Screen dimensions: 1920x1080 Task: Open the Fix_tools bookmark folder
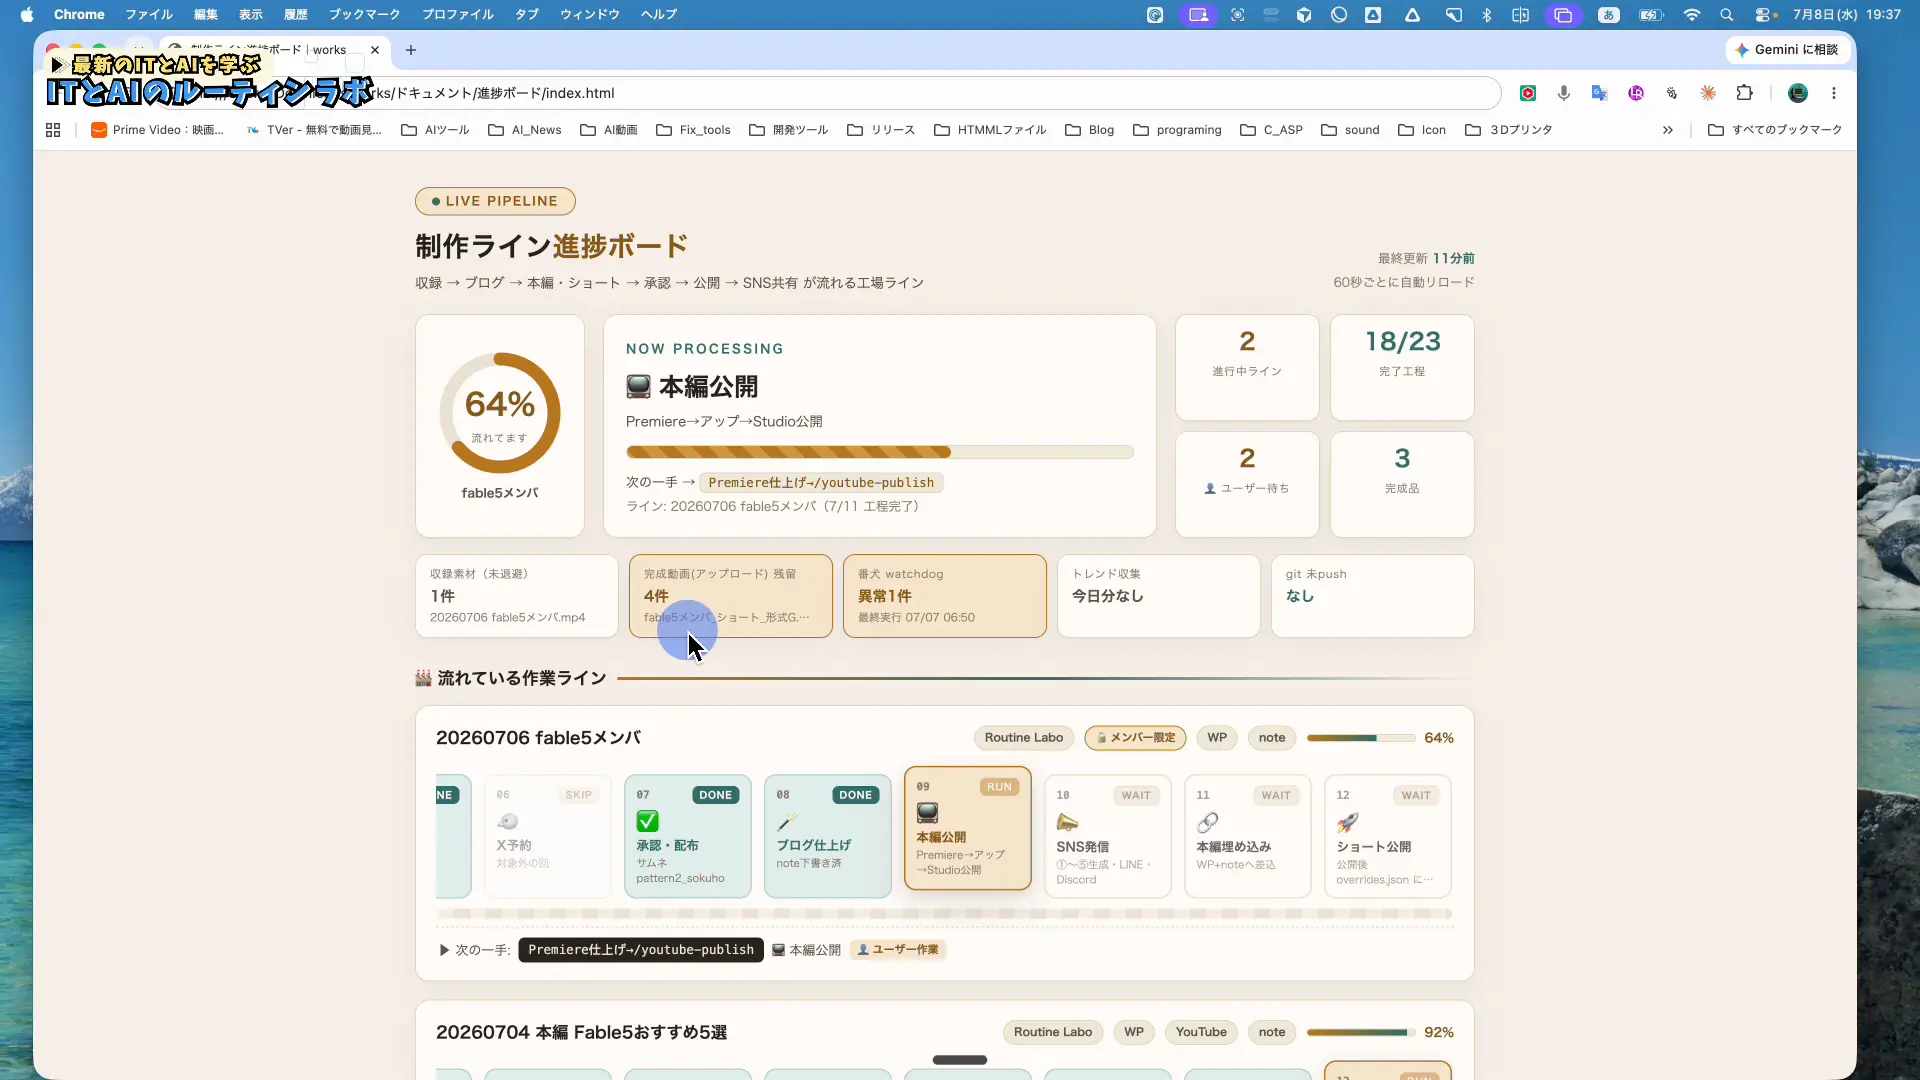(x=694, y=130)
